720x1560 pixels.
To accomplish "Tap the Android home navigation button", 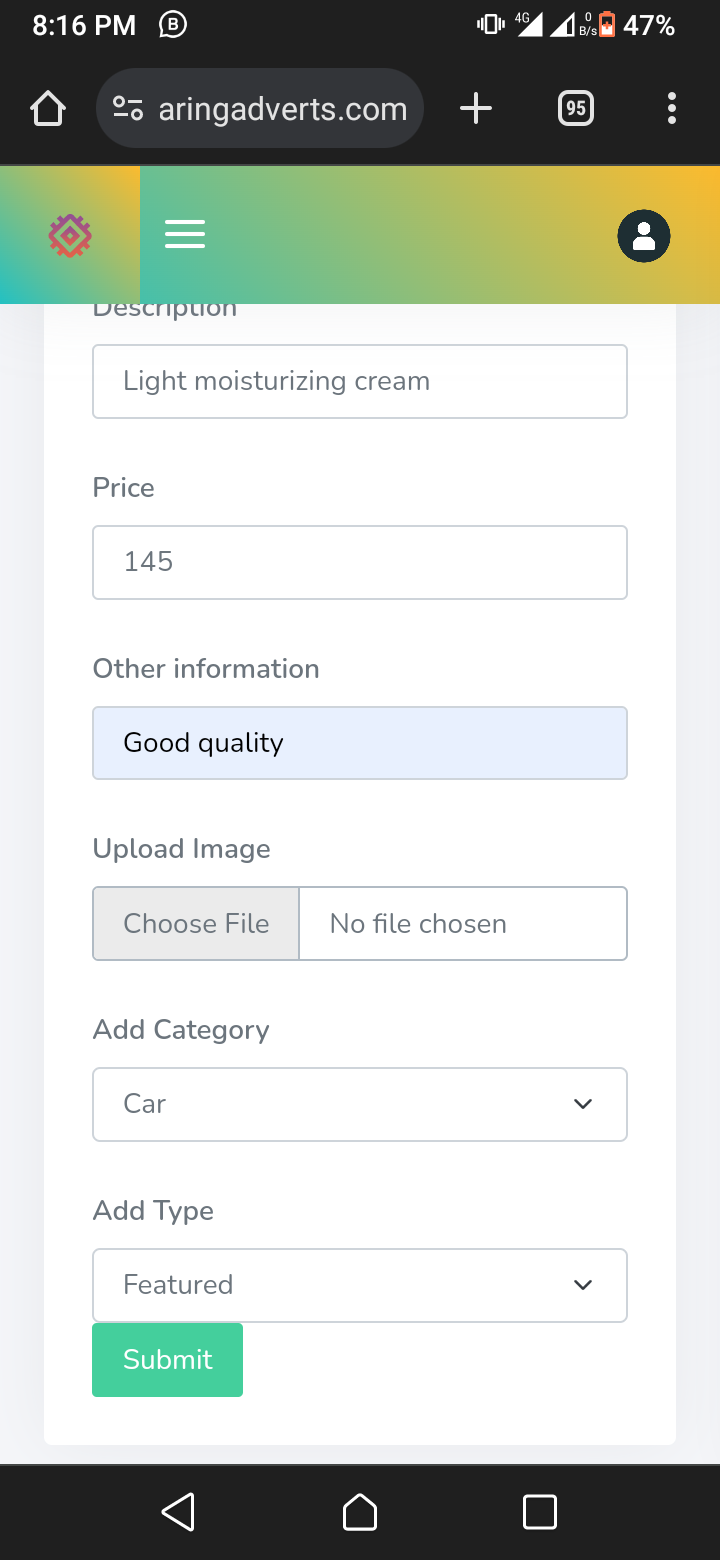I will (x=360, y=1512).
